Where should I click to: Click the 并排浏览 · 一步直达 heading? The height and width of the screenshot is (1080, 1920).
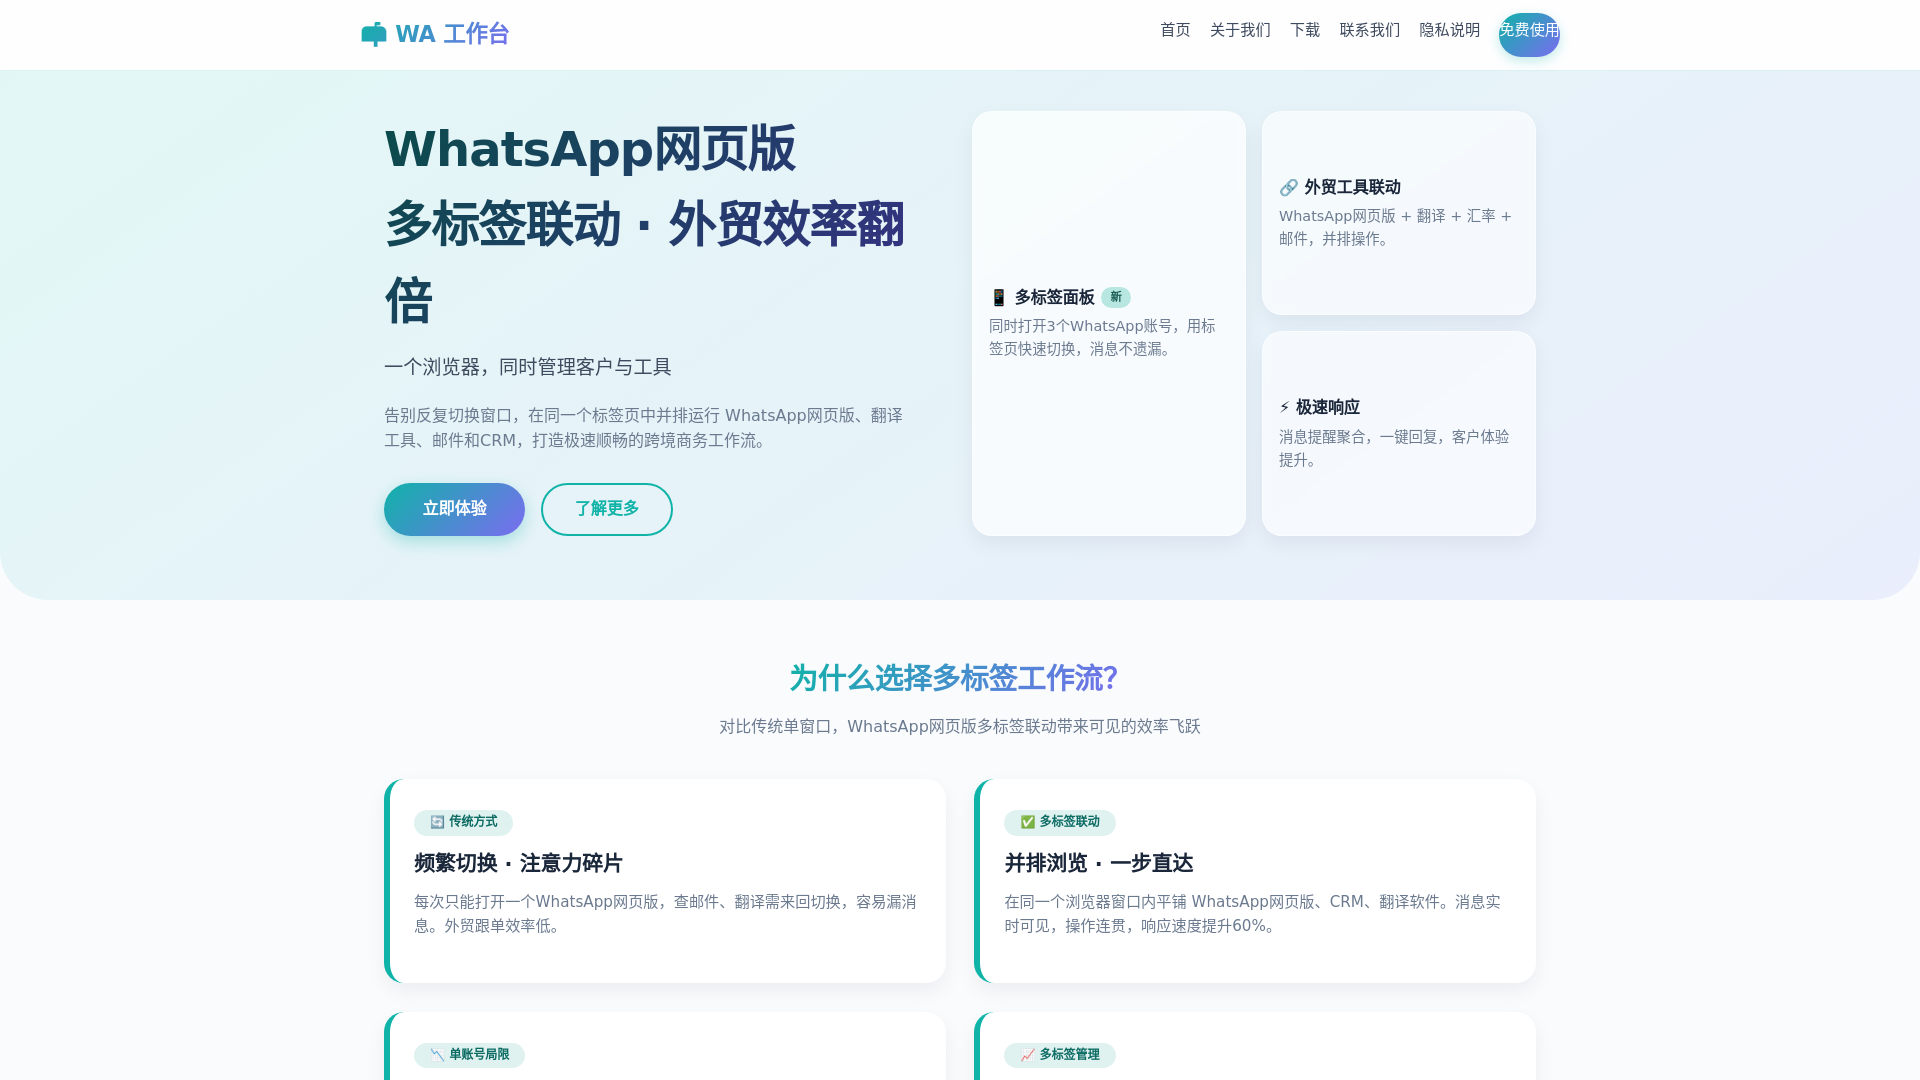1099,863
